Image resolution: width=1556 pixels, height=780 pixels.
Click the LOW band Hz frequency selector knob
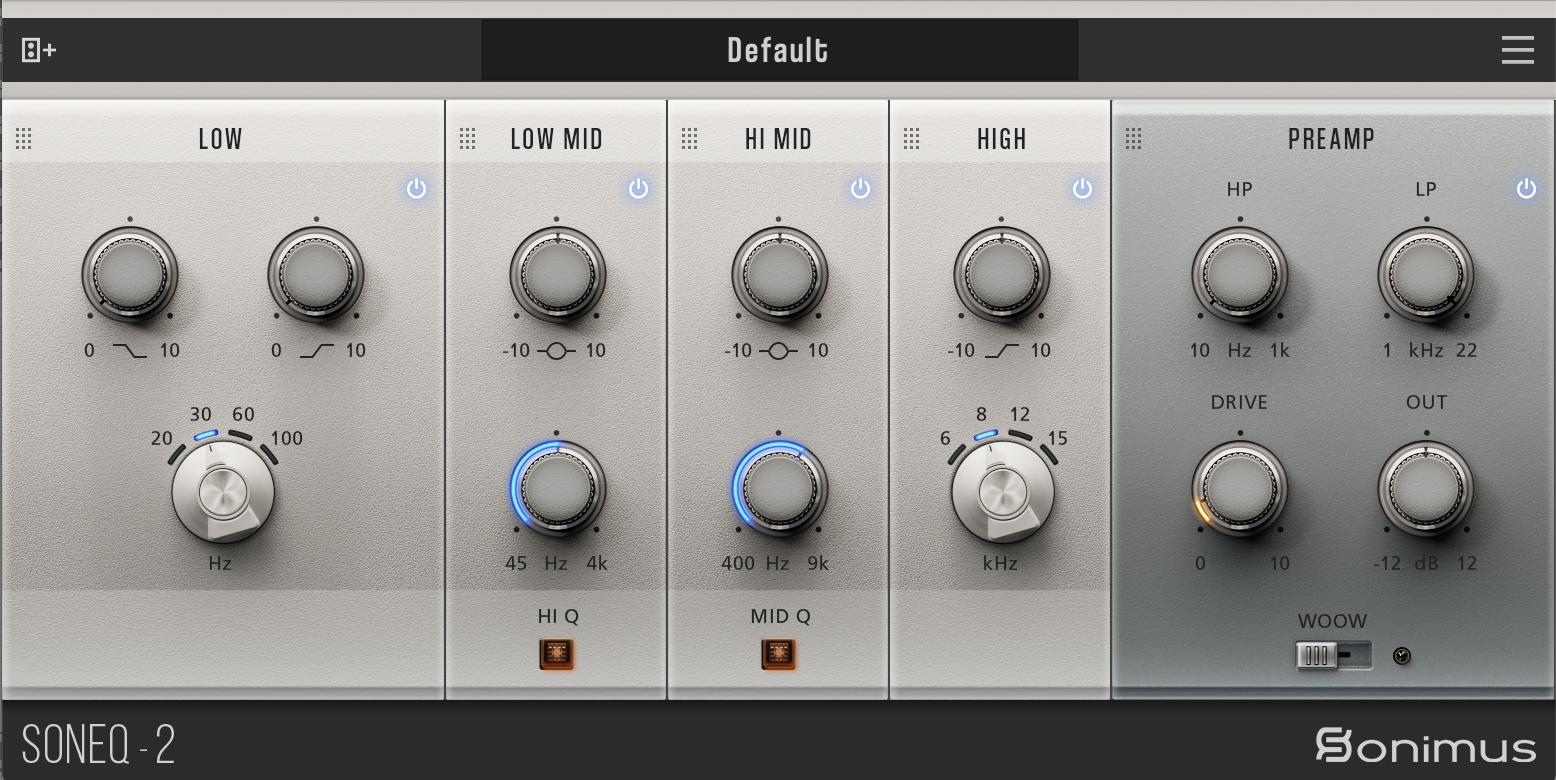(221, 493)
